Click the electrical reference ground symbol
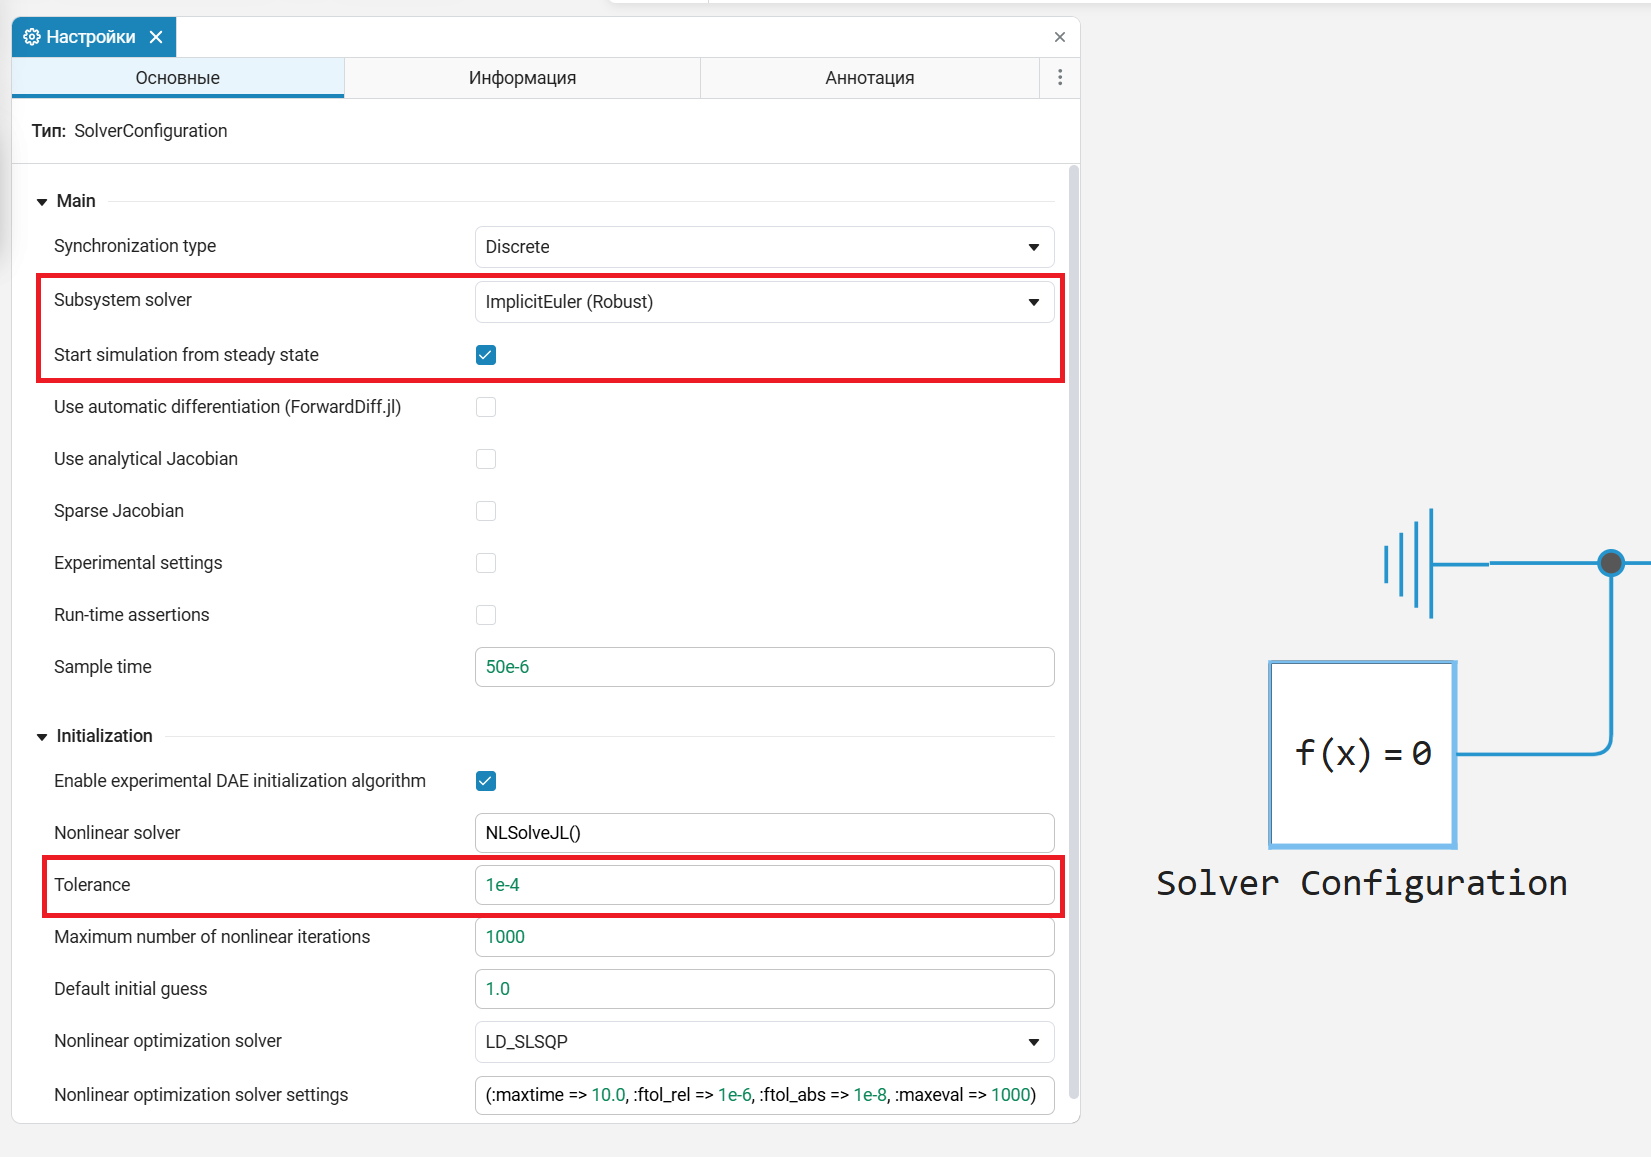Screen dimensions: 1651x1157 point(1412,563)
